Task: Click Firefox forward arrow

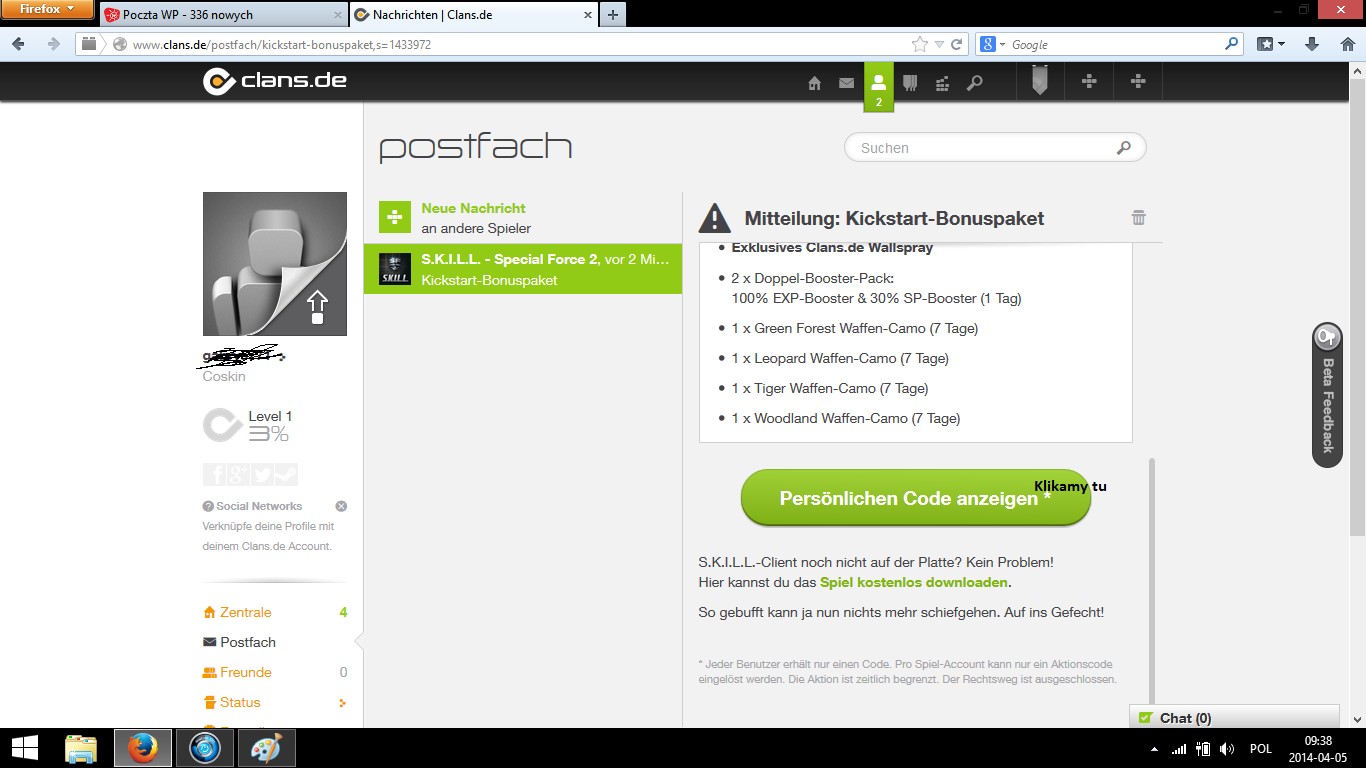Action: (53, 44)
